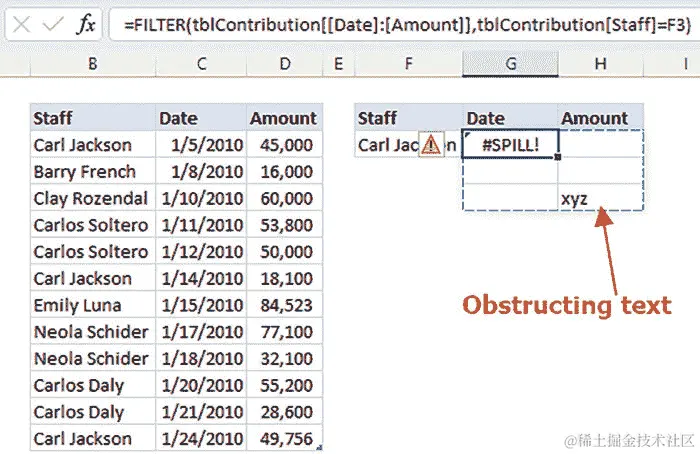Image resolution: width=700 pixels, height=454 pixels.
Task: Open Insert Function fx button
Action: point(87,26)
